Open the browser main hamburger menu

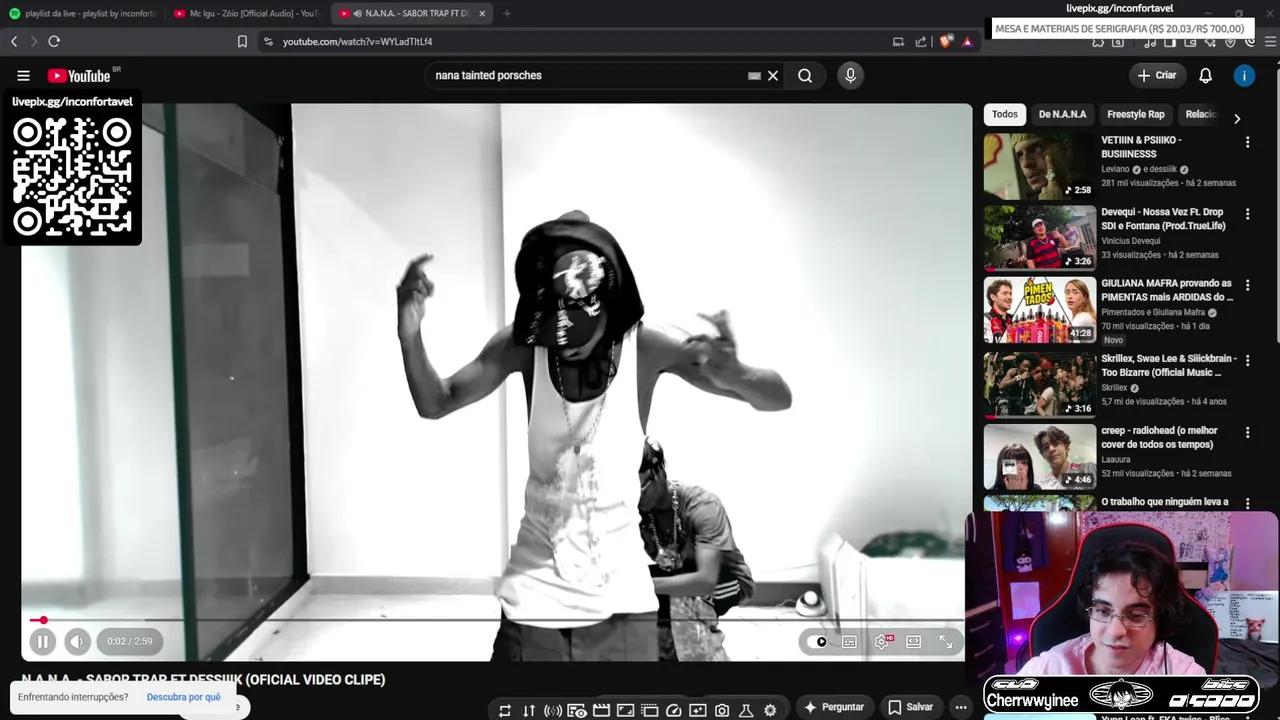[x=1271, y=41]
